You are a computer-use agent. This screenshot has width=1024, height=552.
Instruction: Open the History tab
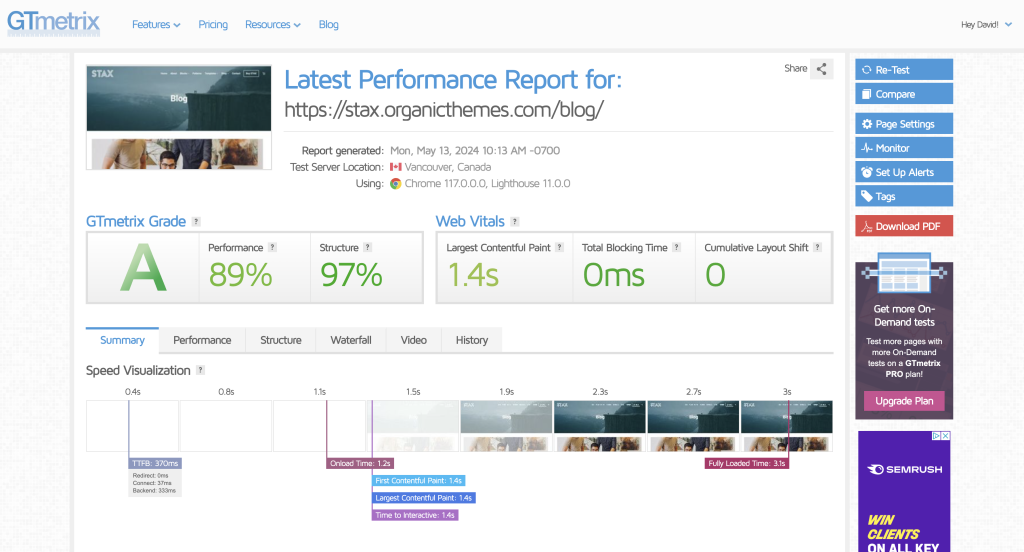(472, 340)
